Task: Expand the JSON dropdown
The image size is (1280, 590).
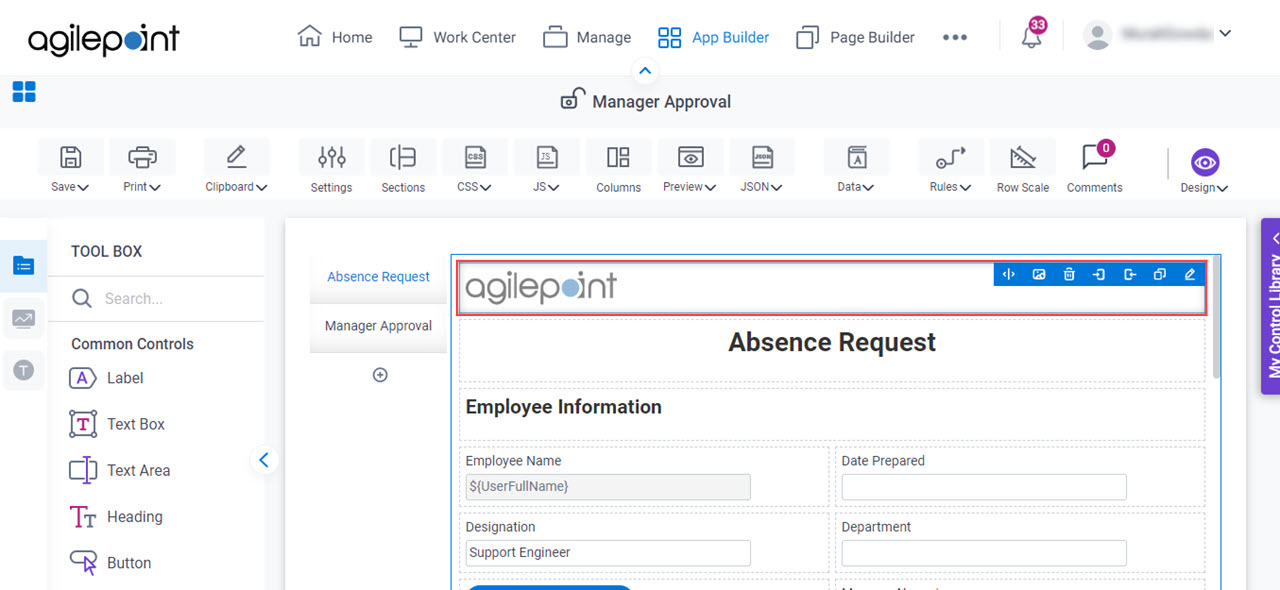Action: click(x=776, y=187)
